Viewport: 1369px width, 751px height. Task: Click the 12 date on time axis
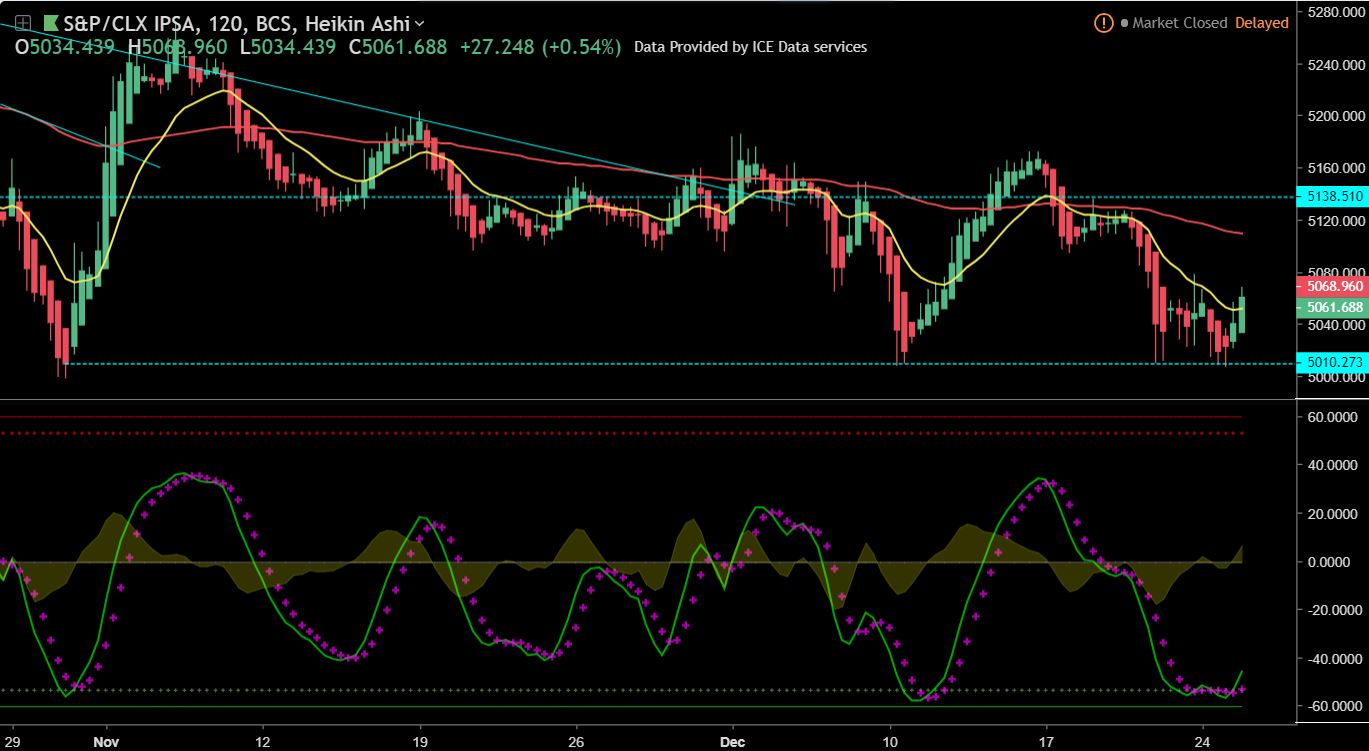pos(262,742)
